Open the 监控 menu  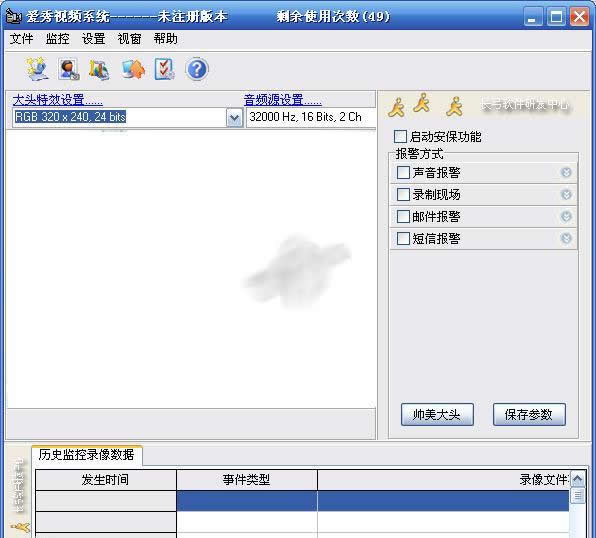click(57, 39)
